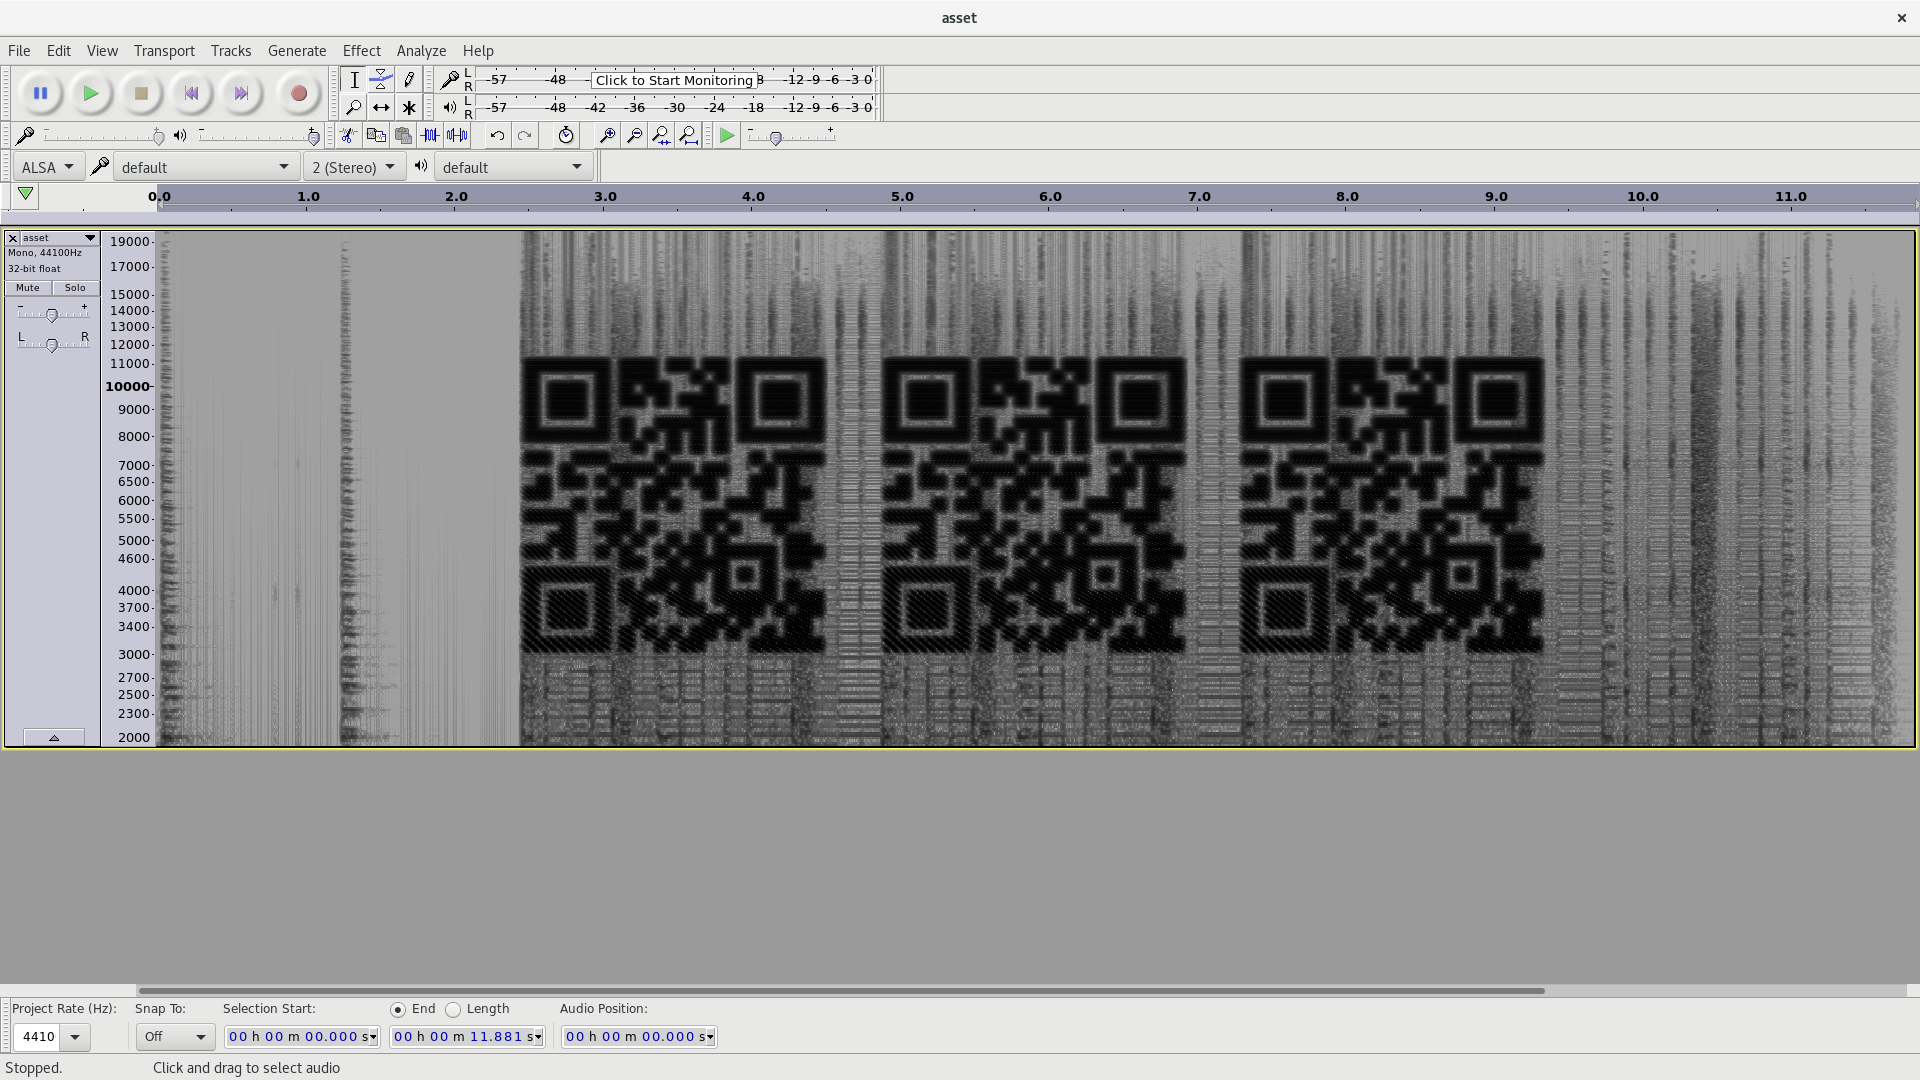Viewport: 1920px width, 1080px height.
Task: Click the green timeline pin triangle
Action: [x=25, y=195]
